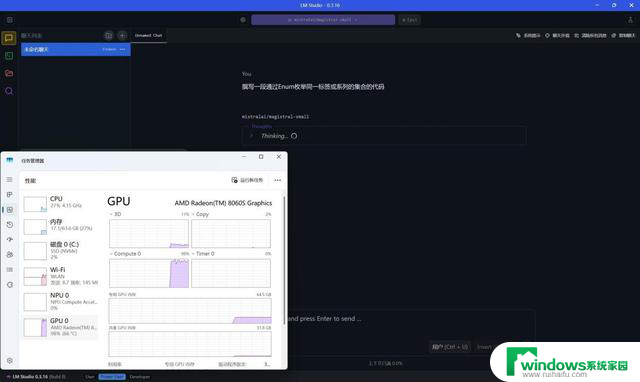Switch to the Unnamed Chat tab
This screenshot has width=640, height=382.
point(149,36)
